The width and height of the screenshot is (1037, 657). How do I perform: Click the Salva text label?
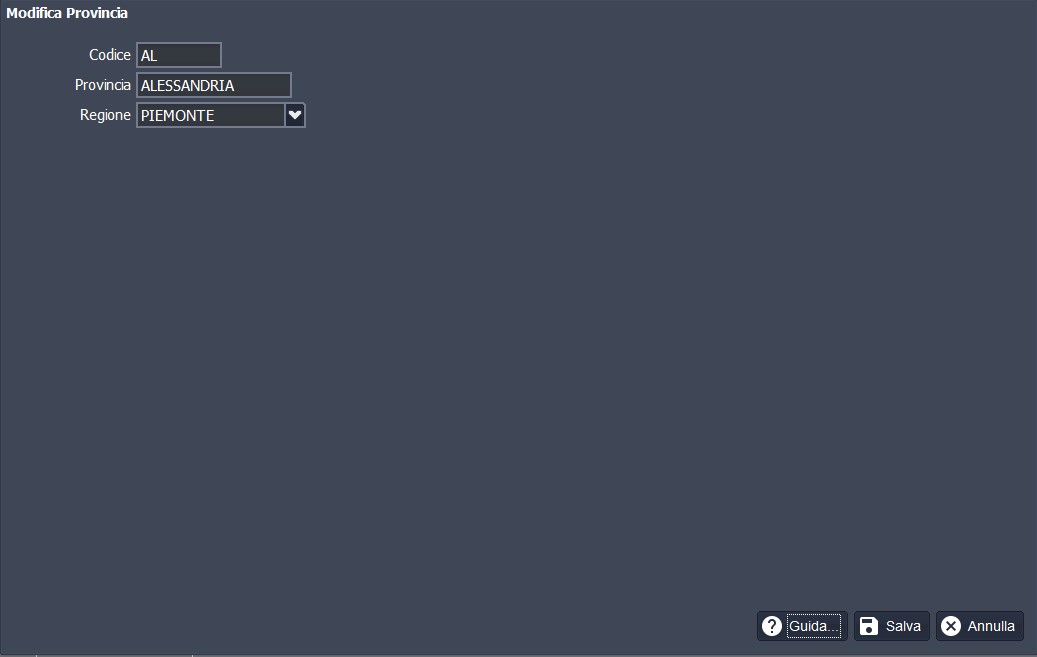[903, 626]
